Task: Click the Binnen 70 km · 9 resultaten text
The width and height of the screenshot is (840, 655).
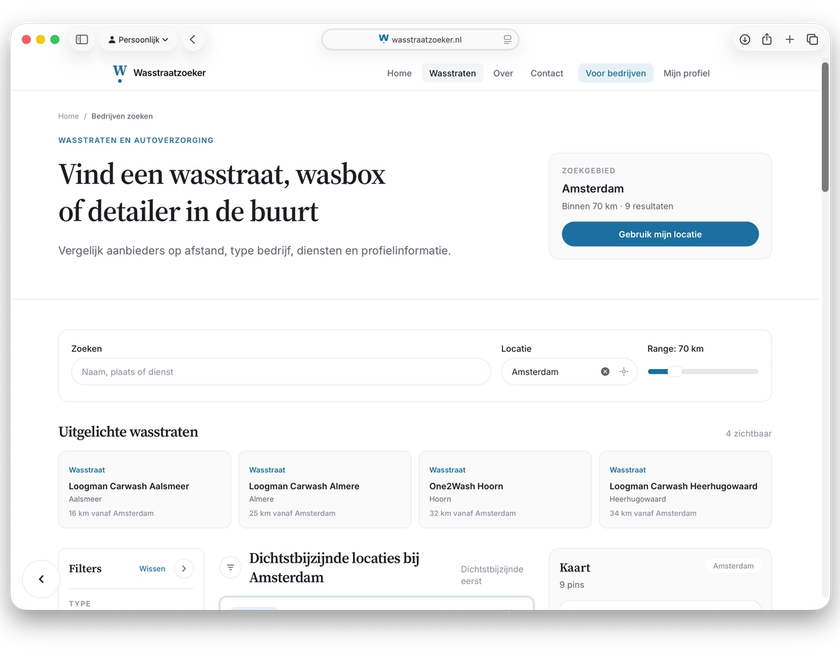Action: coord(617,206)
